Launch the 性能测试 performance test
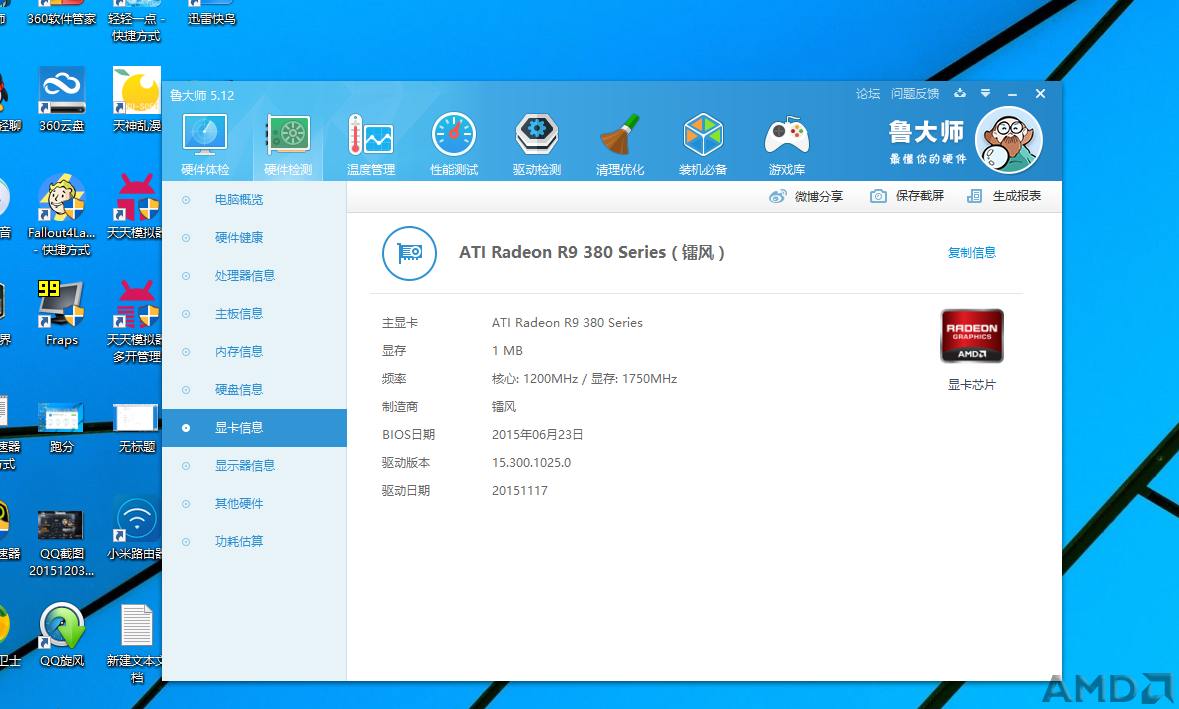The image size is (1179, 709). [x=453, y=145]
